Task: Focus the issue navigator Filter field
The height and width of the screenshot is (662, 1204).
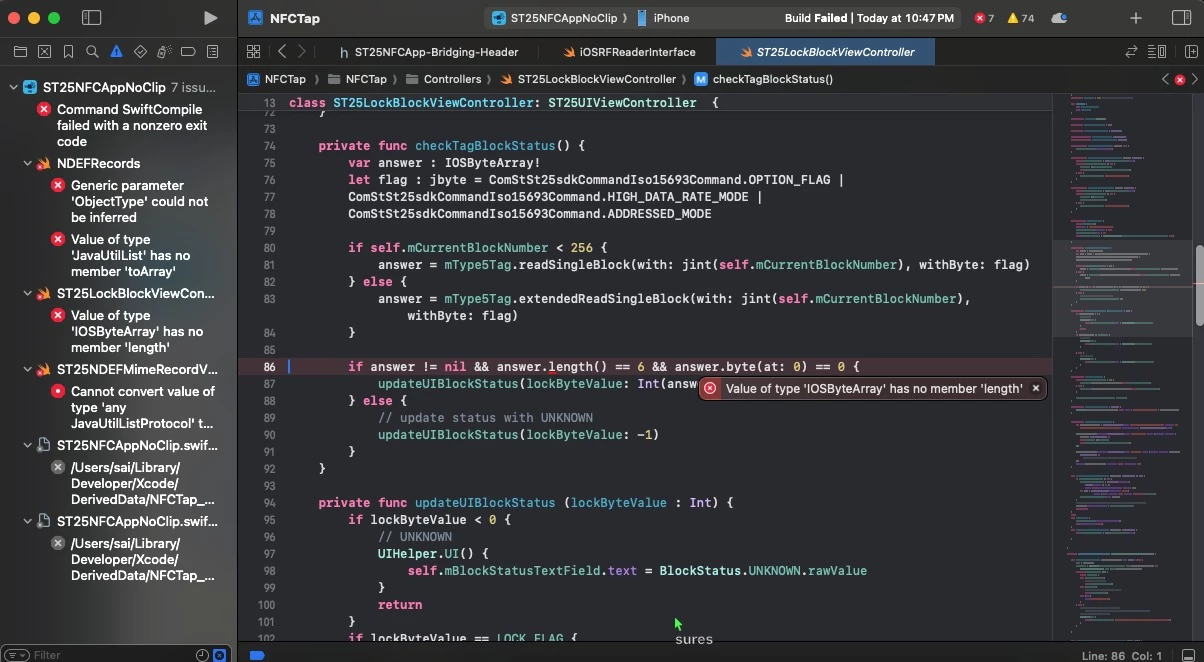Action: click(x=110, y=655)
